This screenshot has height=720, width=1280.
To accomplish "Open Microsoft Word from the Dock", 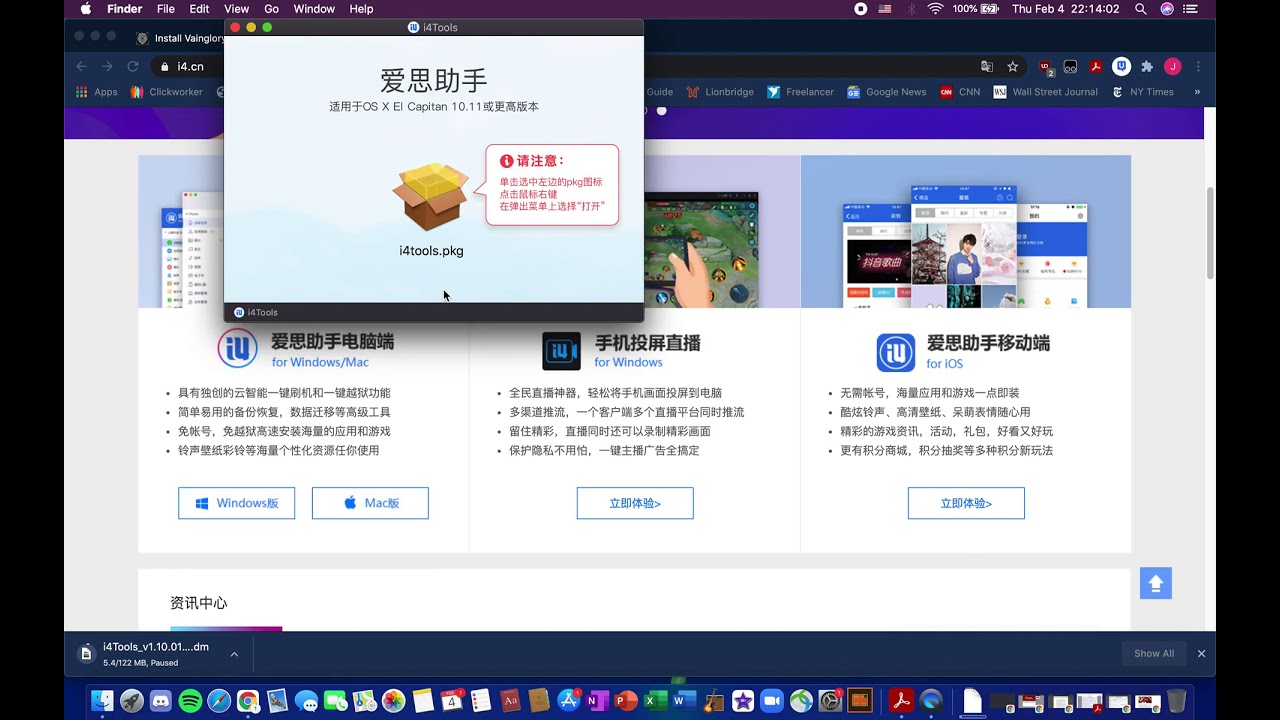I will click(685, 701).
